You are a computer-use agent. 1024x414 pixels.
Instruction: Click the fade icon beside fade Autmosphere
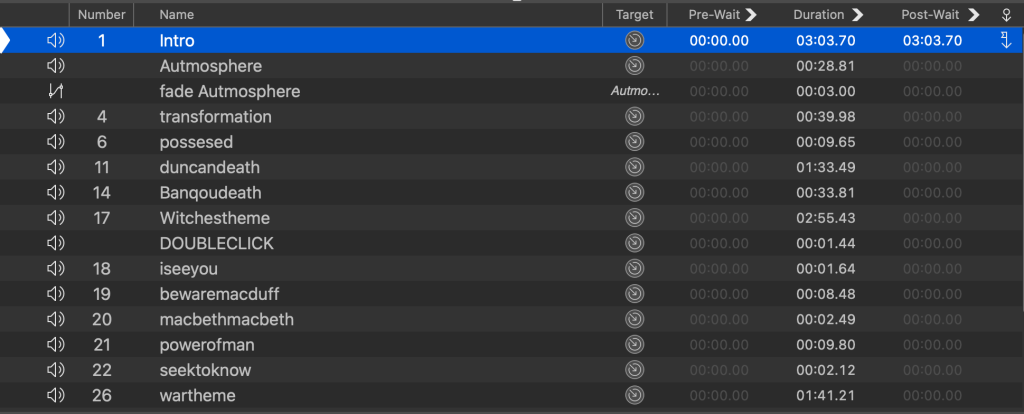pos(56,92)
